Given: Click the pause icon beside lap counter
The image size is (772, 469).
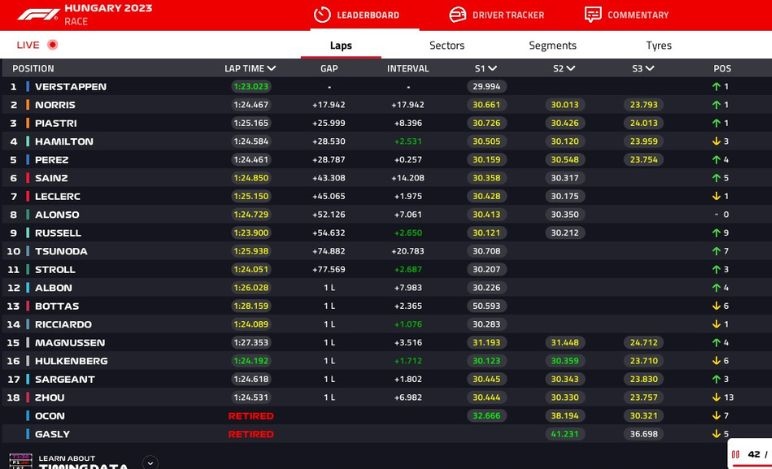Looking at the screenshot, I should click(x=735, y=454).
